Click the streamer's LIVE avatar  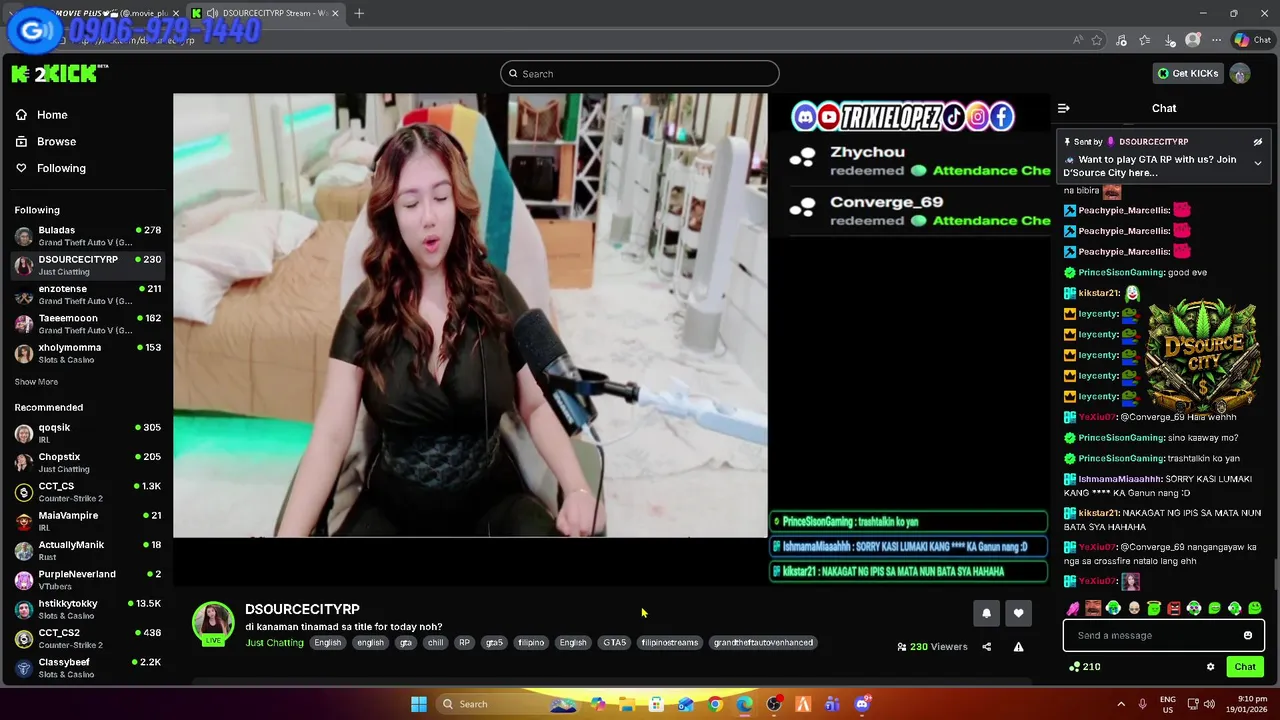pyautogui.click(x=213, y=623)
